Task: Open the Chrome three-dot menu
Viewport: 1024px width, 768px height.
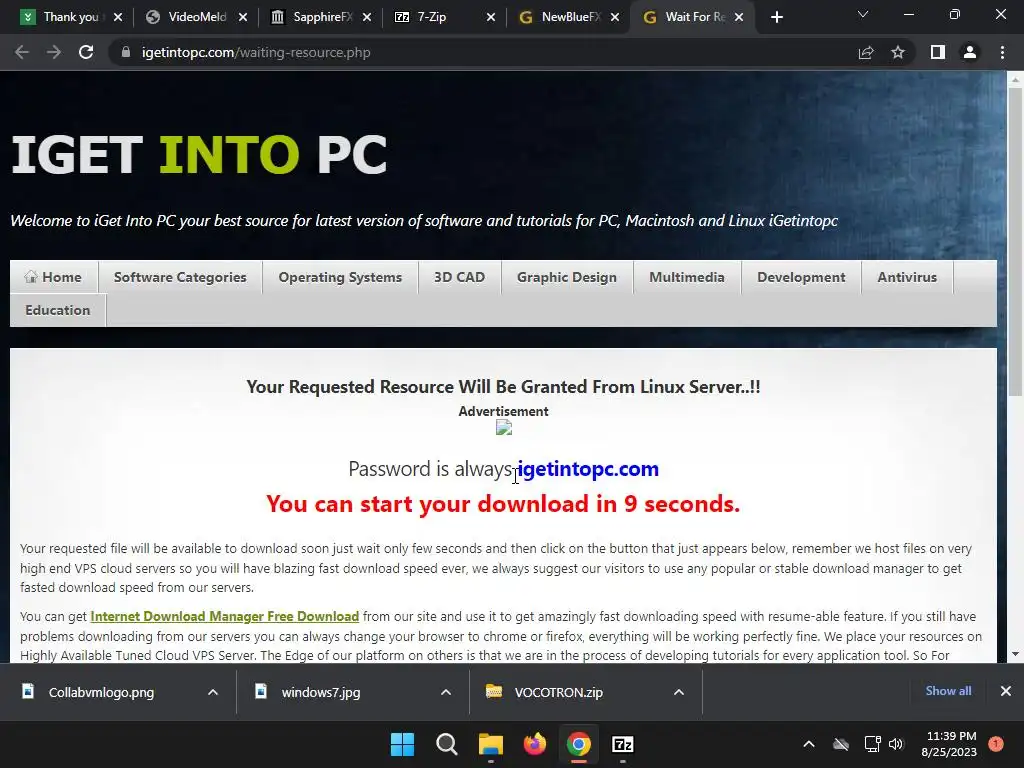Action: 1002,52
